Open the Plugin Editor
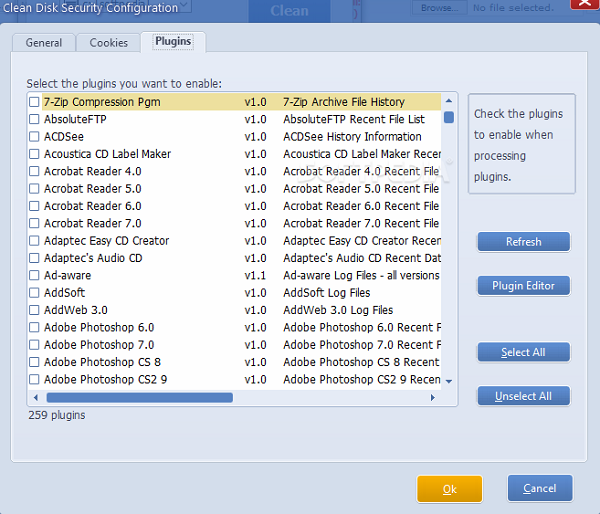Viewport: 600px width, 514px height. (523, 286)
